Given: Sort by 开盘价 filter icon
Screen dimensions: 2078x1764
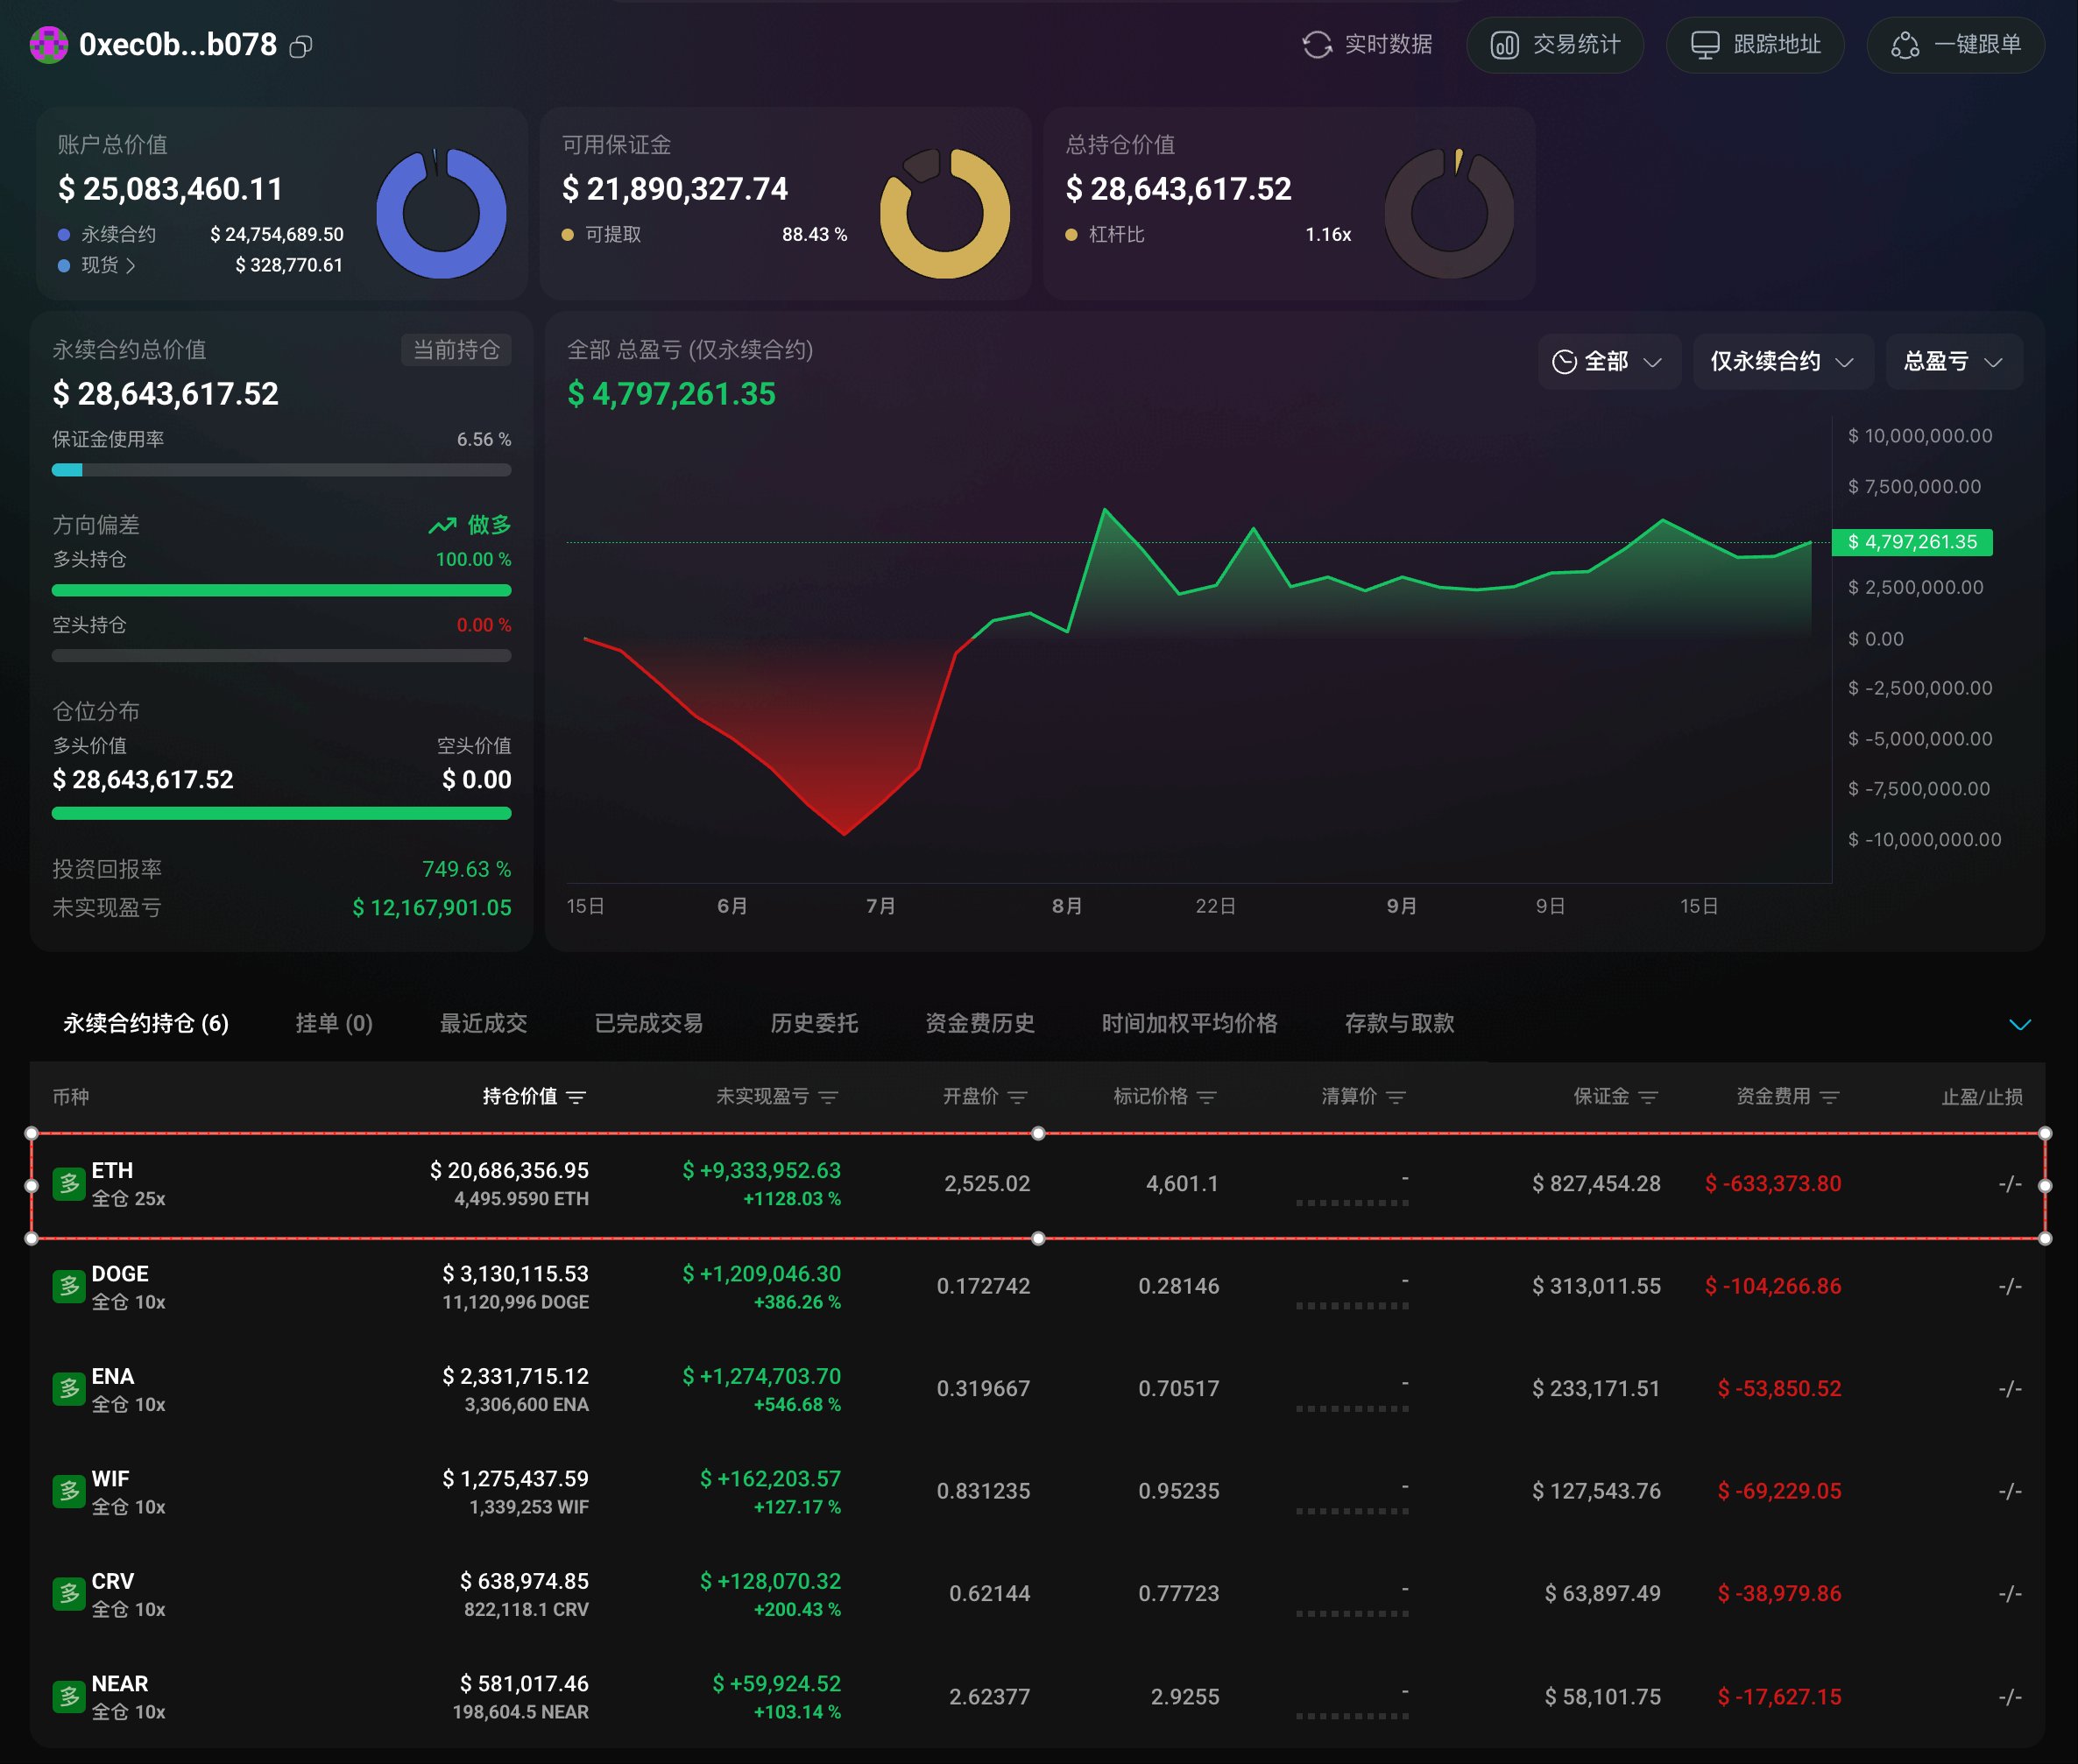Looking at the screenshot, I should [x=1017, y=1097].
